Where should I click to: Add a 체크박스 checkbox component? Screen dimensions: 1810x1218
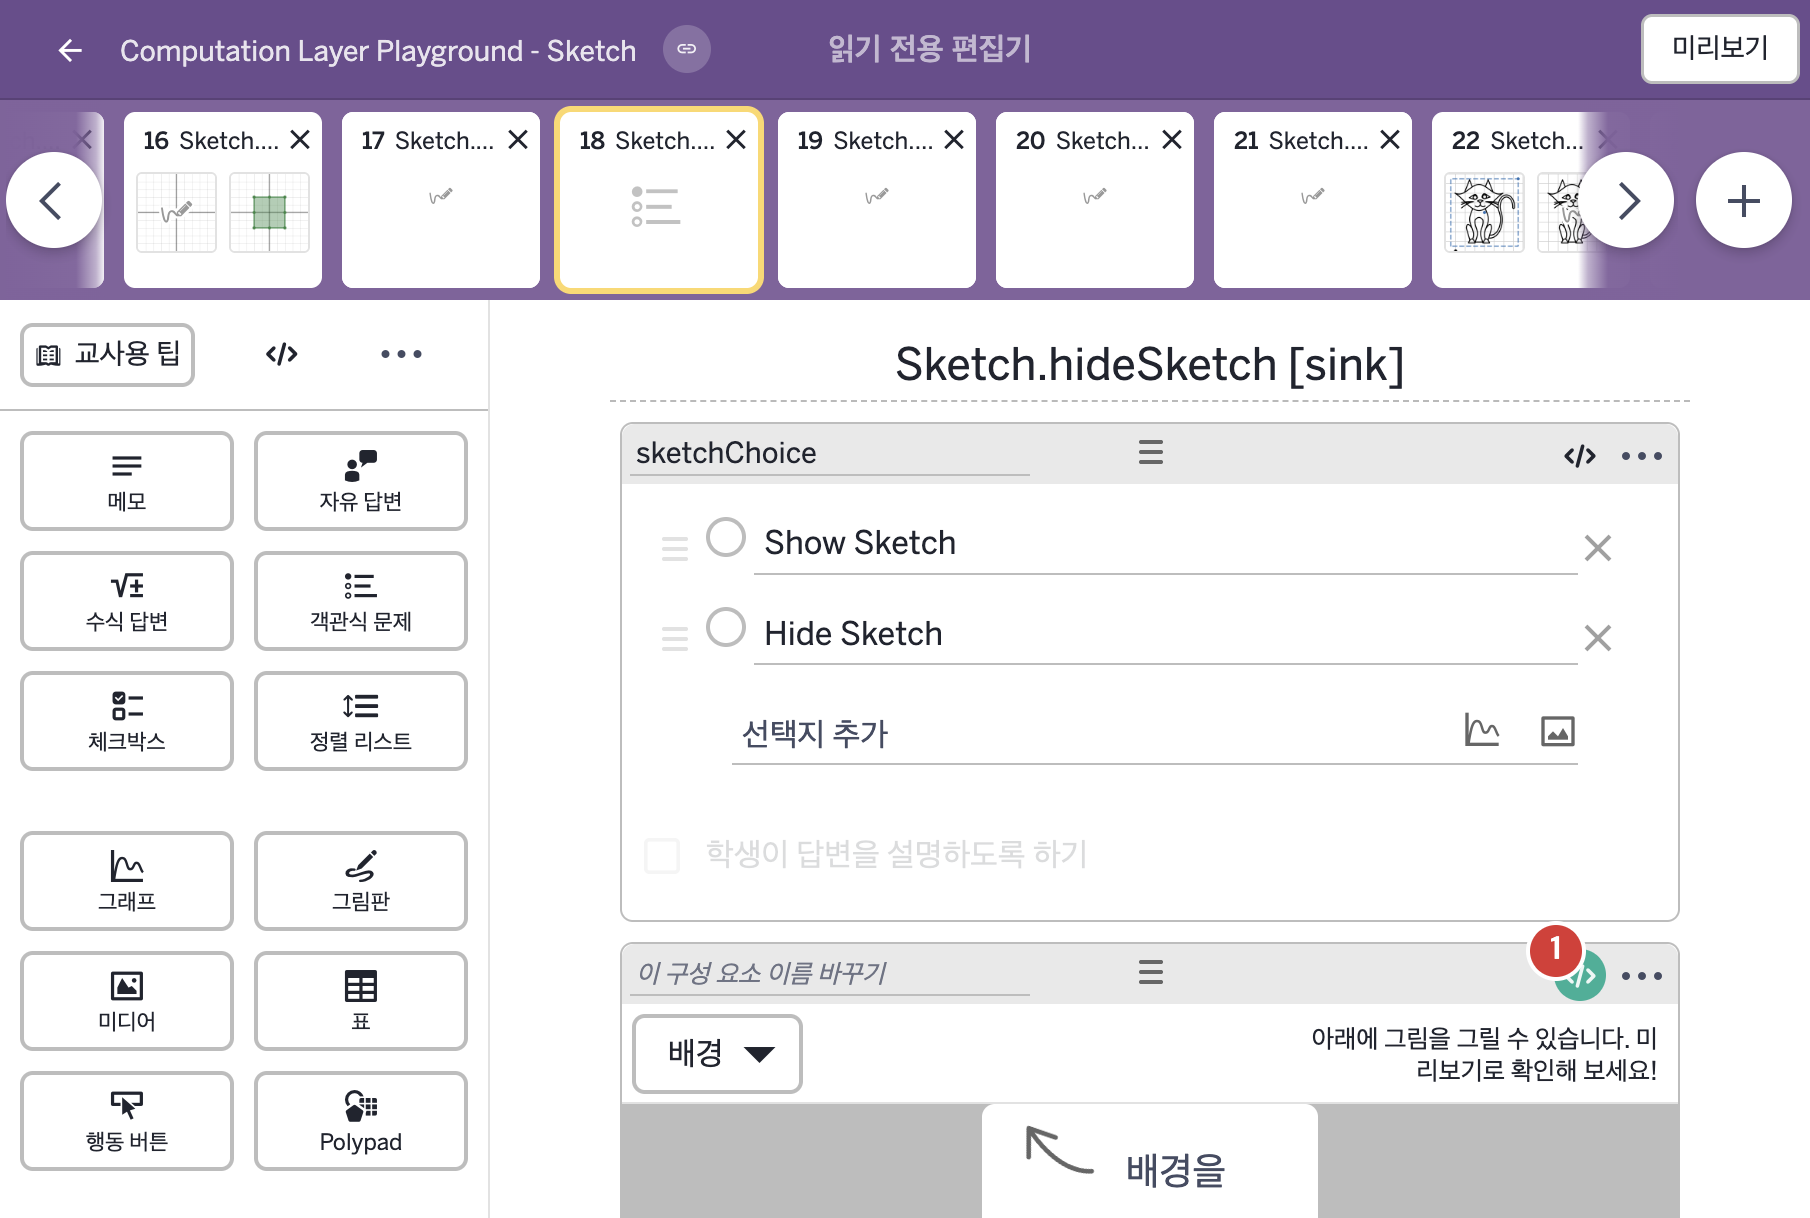tap(127, 721)
